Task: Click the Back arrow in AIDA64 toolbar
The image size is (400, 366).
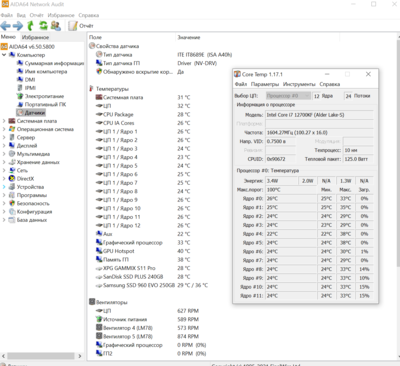Action: (x=5, y=26)
